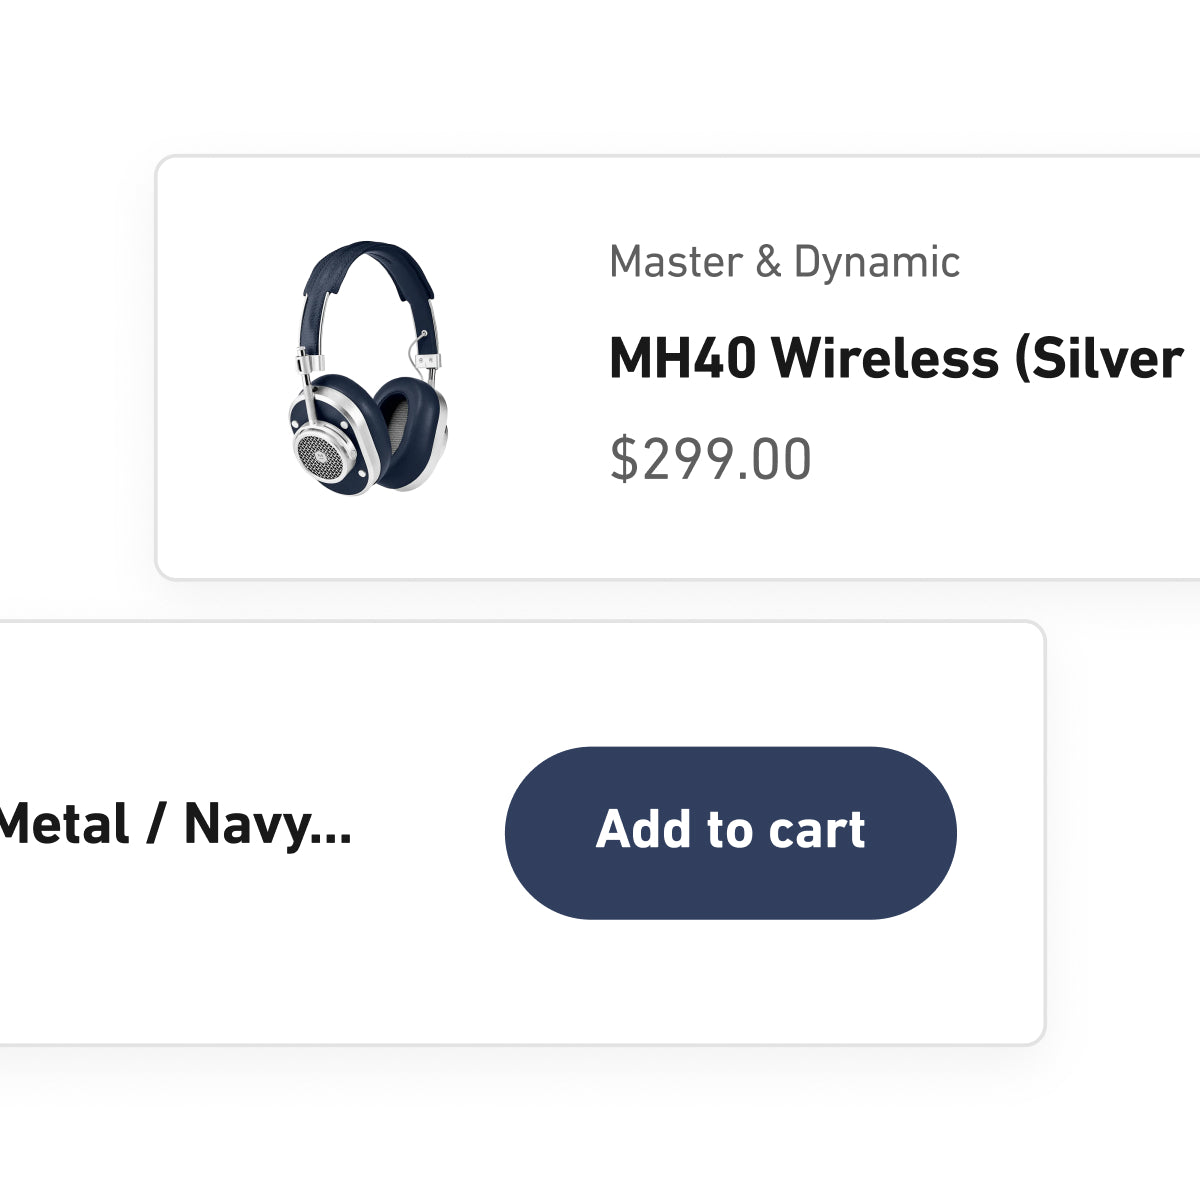Click the 'MH40' model number text
The width and height of the screenshot is (1200, 1200).
682,358
